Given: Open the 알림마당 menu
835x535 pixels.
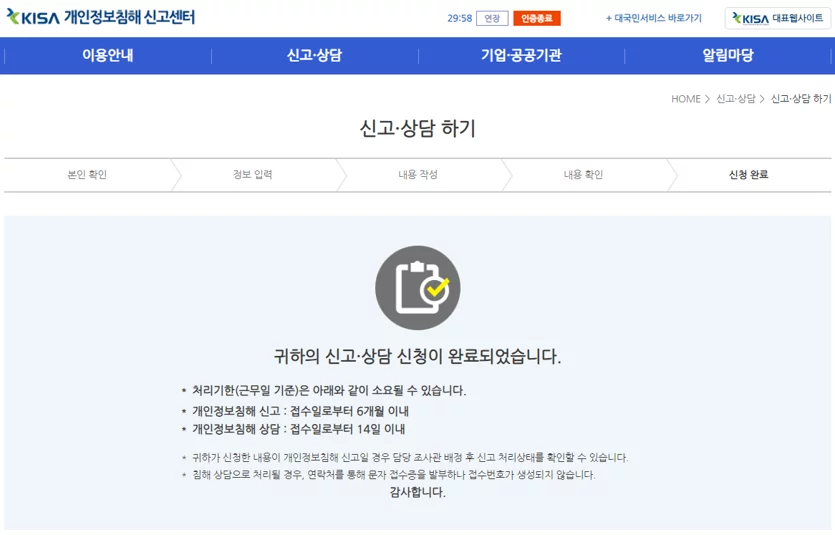Looking at the screenshot, I should click(727, 55).
